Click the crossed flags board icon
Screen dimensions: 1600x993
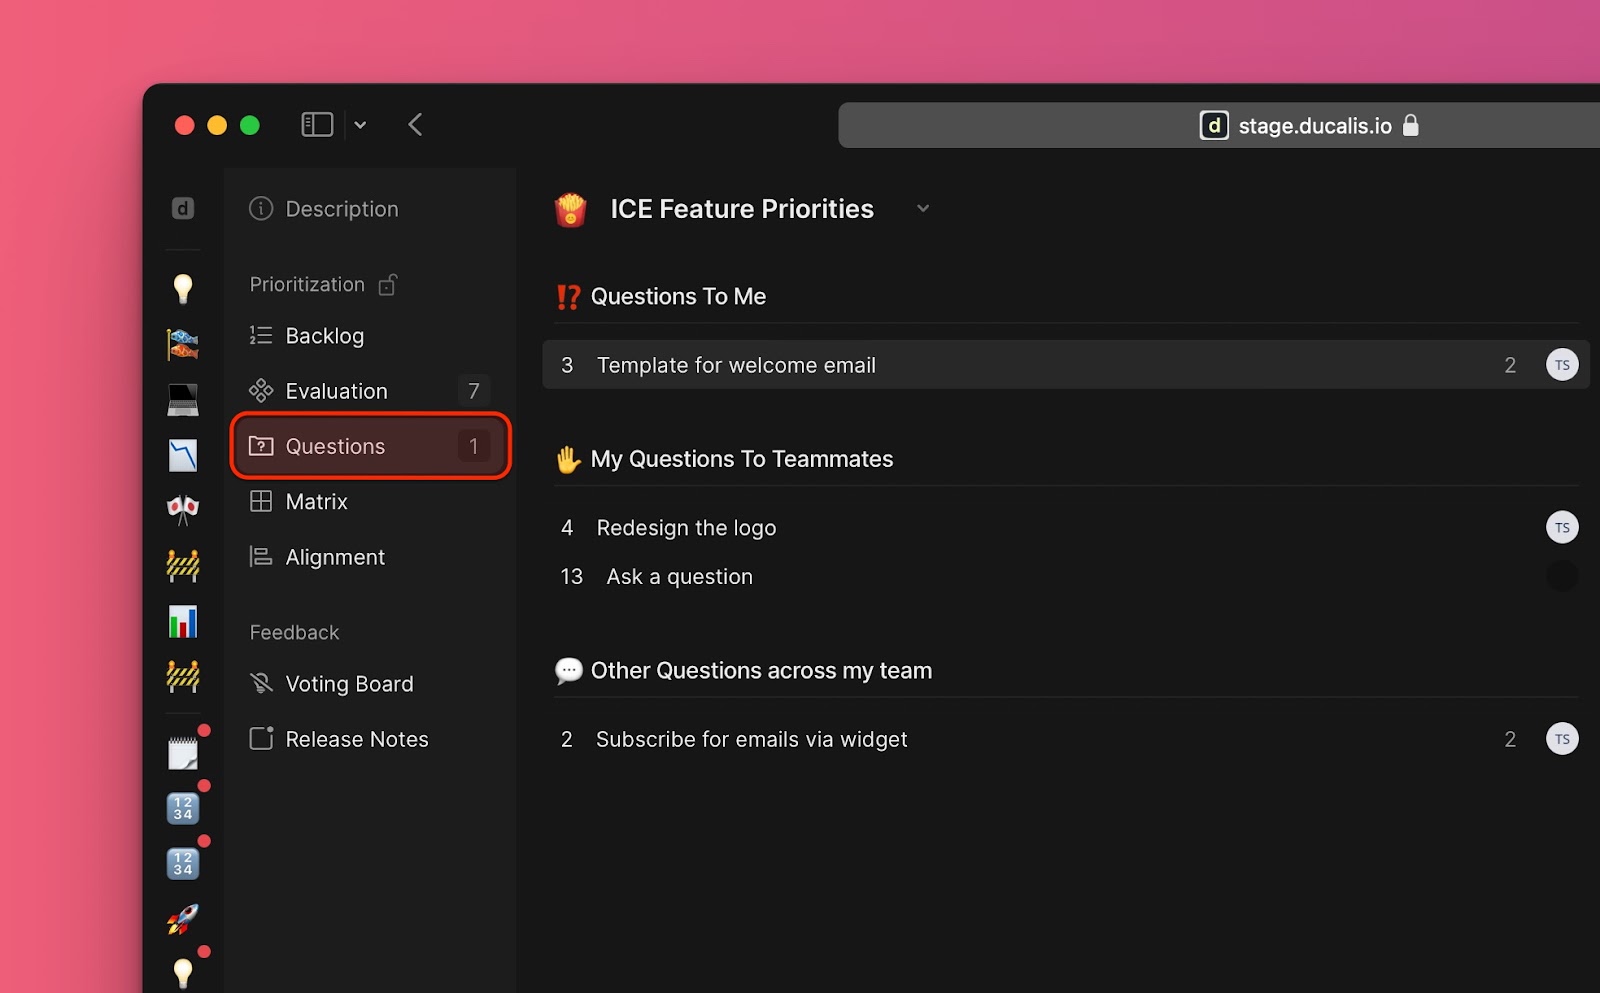tap(183, 510)
